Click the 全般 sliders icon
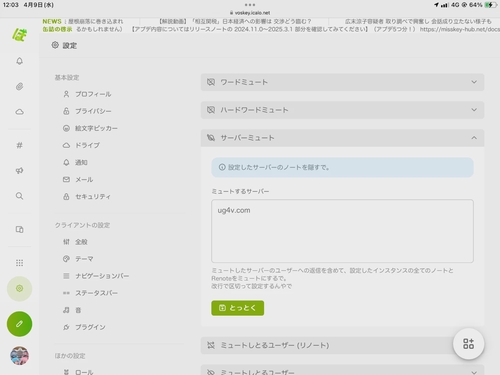The height and width of the screenshot is (375, 500). pyautogui.click(x=66, y=242)
